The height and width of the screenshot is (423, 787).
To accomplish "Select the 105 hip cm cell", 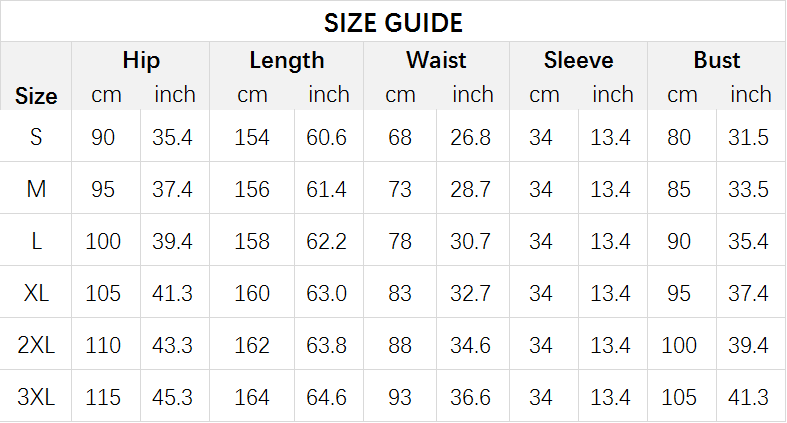I will click(103, 293).
